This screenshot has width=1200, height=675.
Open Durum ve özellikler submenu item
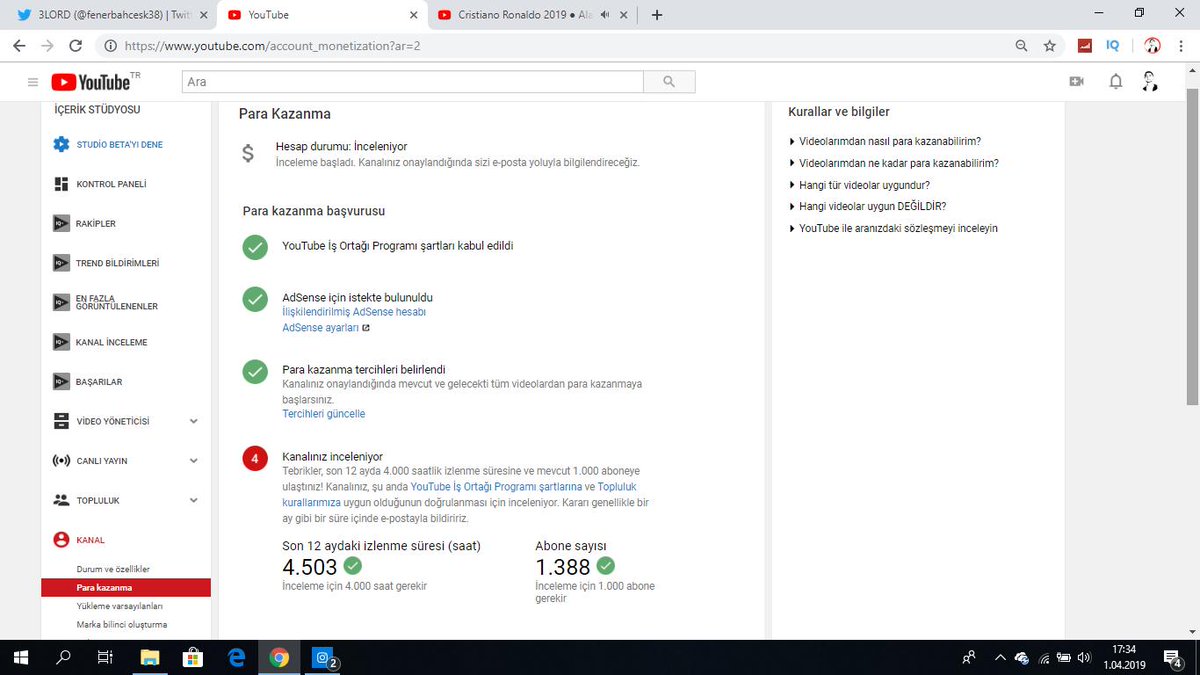pyautogui.click(x=113, y=569)
